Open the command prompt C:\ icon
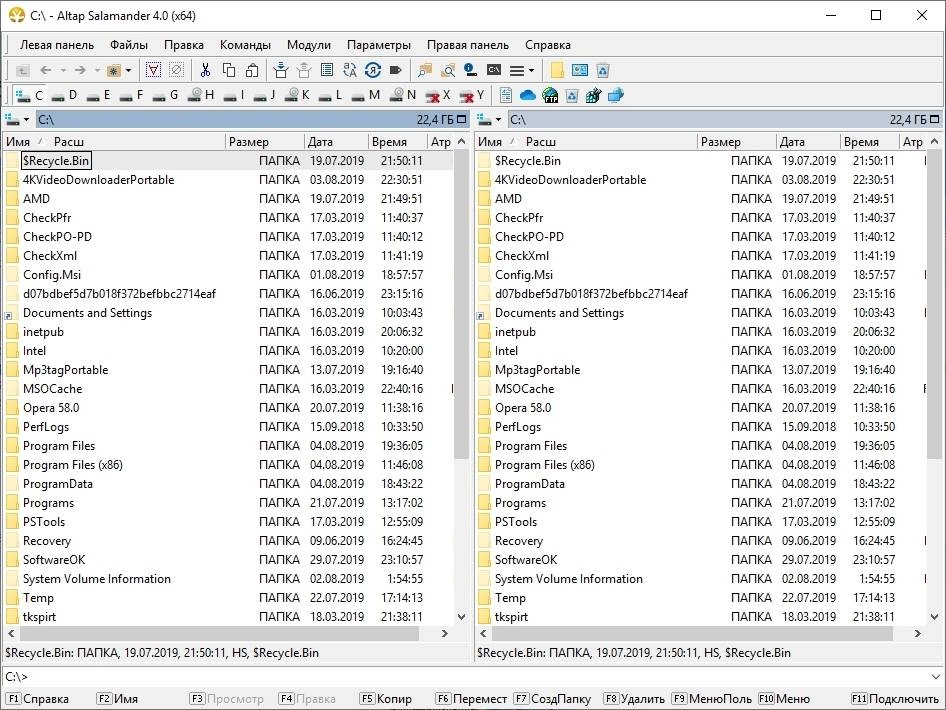The height and width of the screenshot is (710, 946). [494, 71]
